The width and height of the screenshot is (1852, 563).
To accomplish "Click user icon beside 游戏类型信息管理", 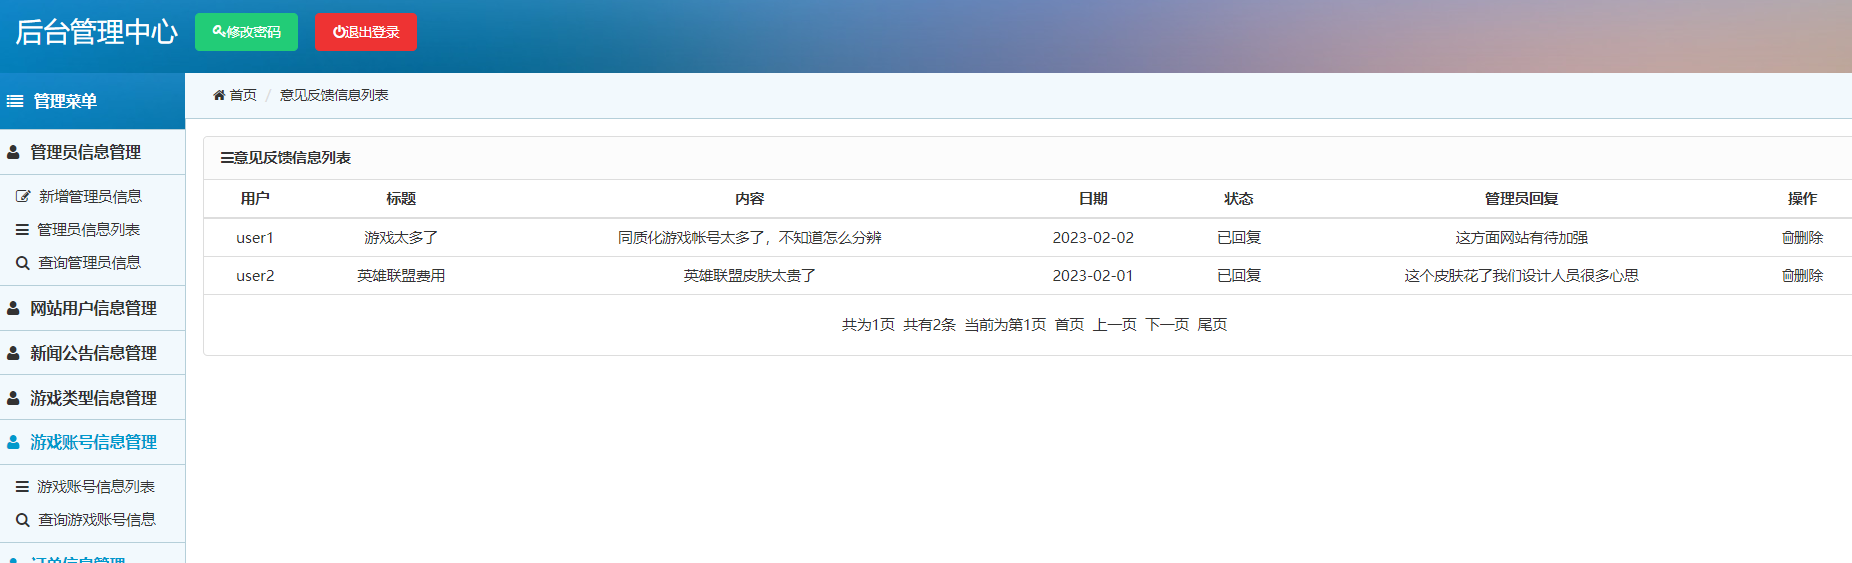I will coord(13,398).
